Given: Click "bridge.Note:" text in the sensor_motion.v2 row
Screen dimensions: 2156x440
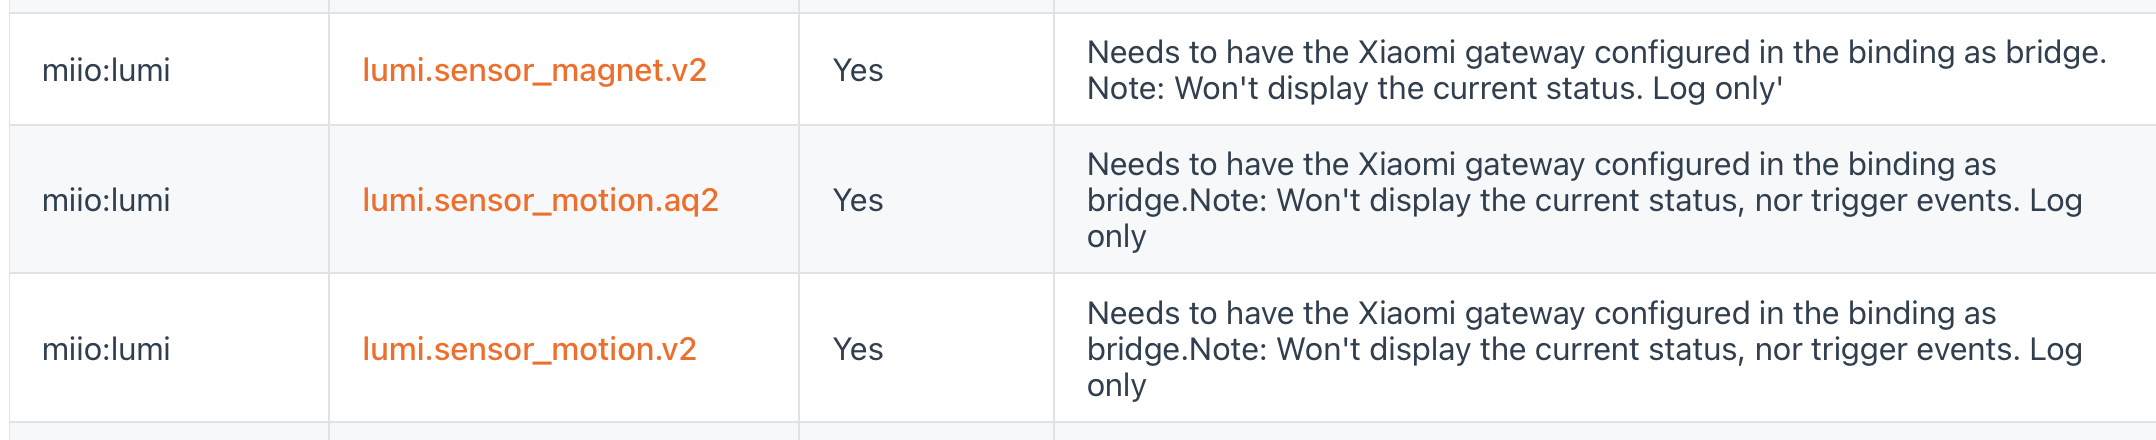Looking at the screenshot, I should click(1177, 350).
